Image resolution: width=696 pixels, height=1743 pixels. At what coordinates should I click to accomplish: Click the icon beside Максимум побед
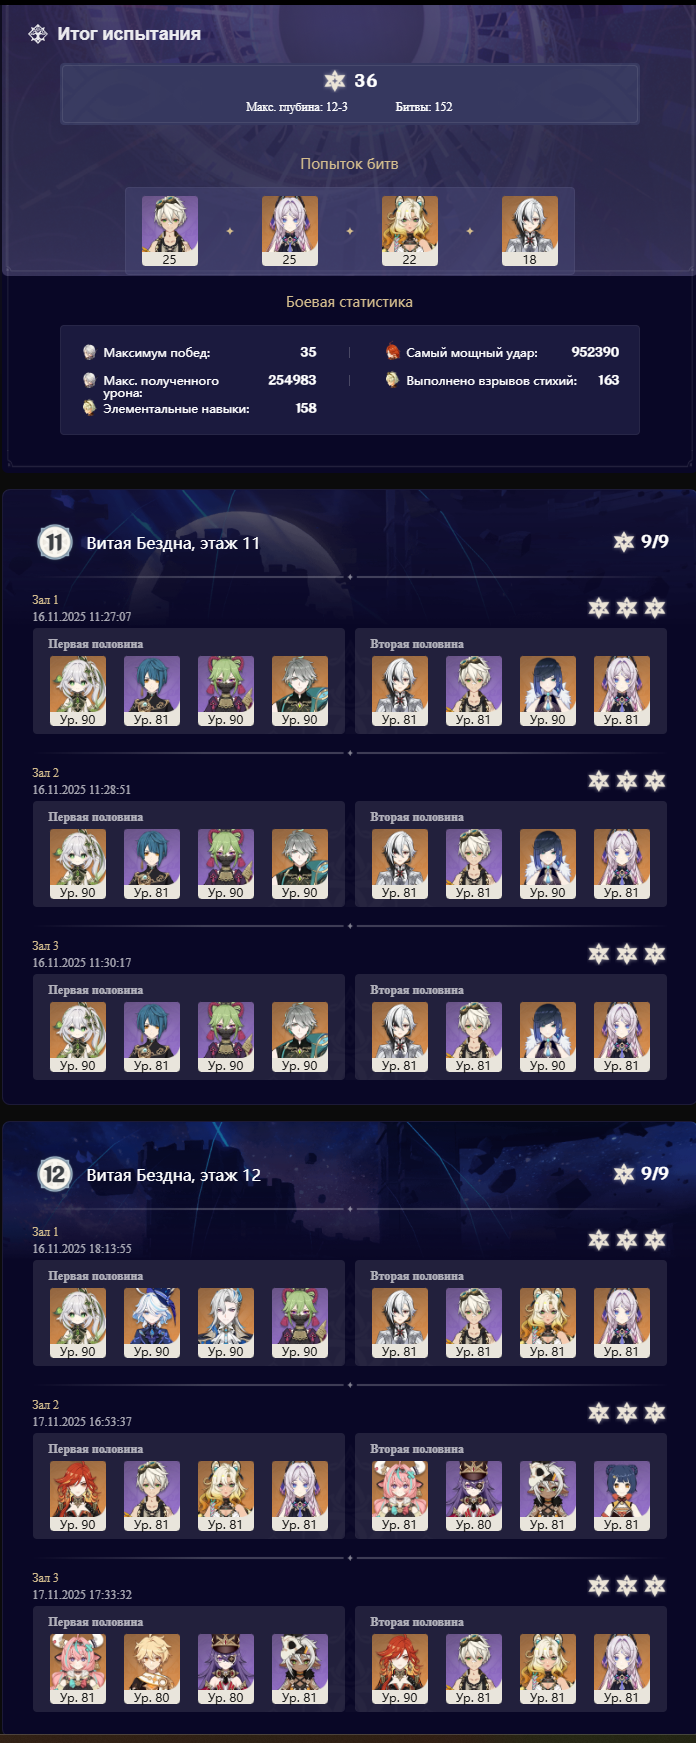(90, 352)
